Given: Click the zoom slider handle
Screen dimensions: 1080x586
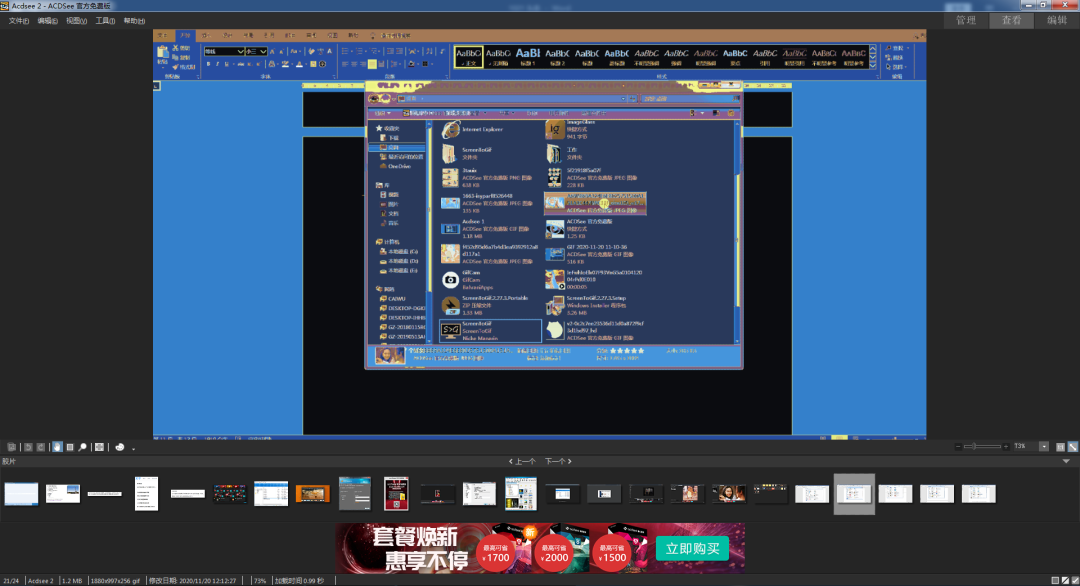Looking at the screenshot, I should coord(974,447).
